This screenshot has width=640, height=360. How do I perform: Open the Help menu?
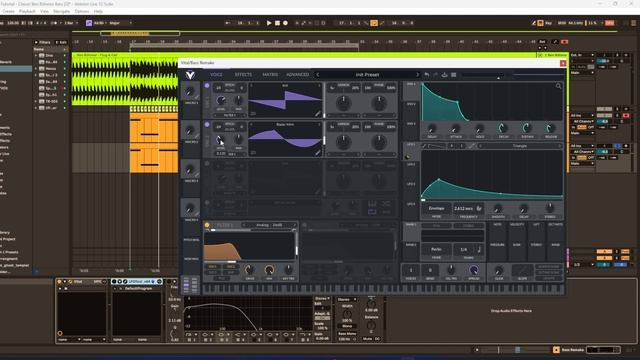(98, 11)
